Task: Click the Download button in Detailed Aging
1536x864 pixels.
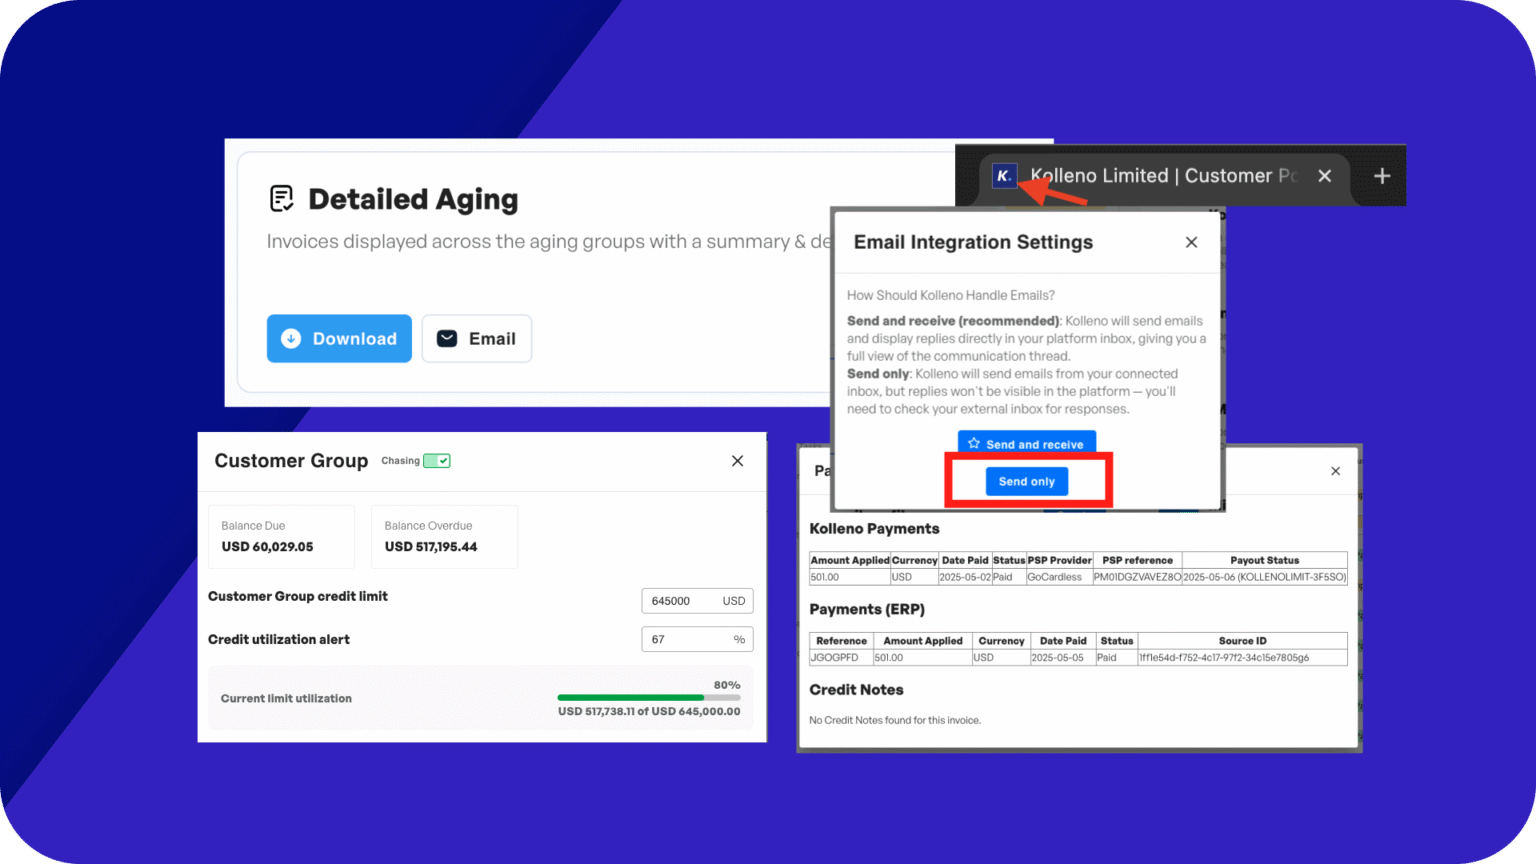Action: 339,338
